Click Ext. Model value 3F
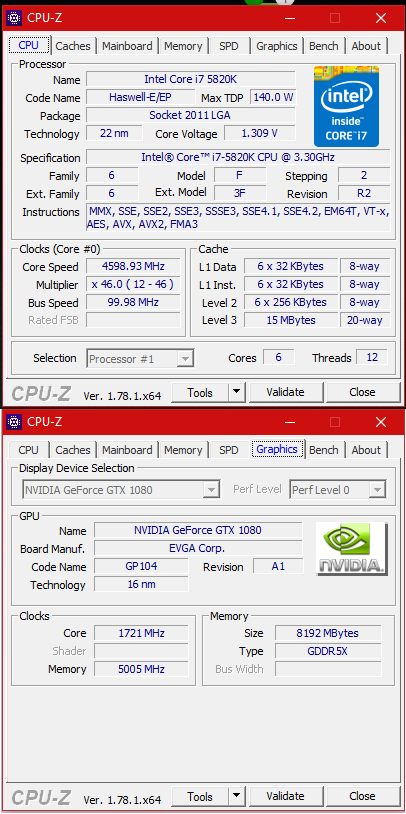Screen dimensions: 406x814 tap(240, 193)
